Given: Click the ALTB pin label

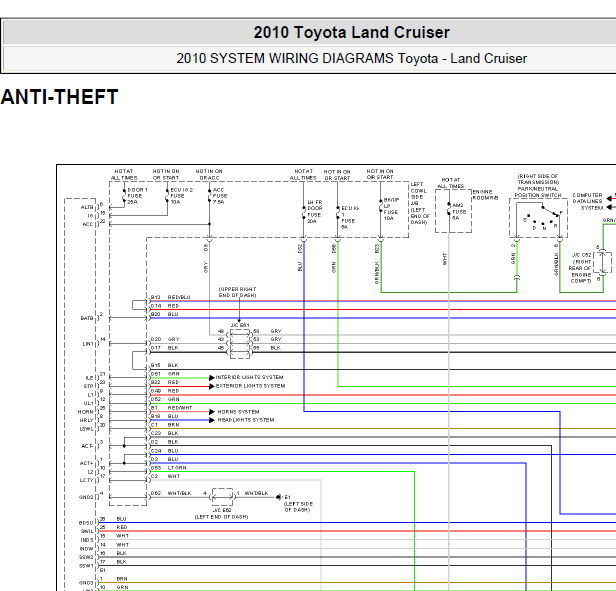Looking at the screenshot, I should (87, 207).
